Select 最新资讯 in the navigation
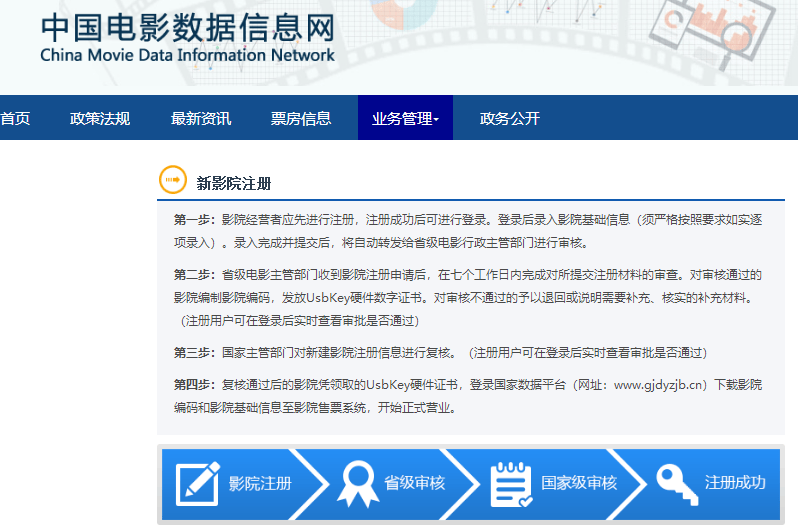The height and width of the screenshot is (532, 798). pos(201,118)
